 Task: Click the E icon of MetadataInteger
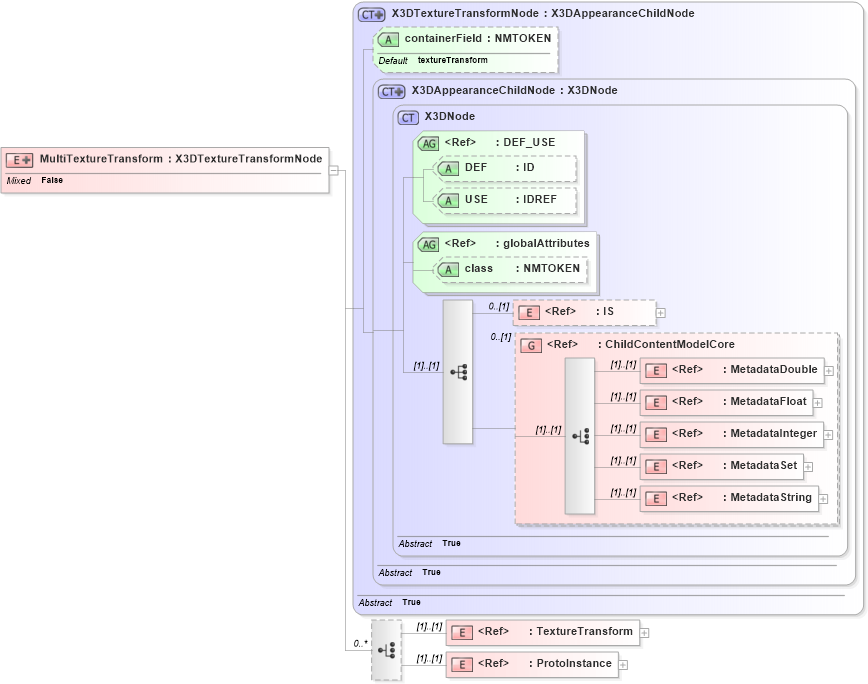[x=656, y=435]
